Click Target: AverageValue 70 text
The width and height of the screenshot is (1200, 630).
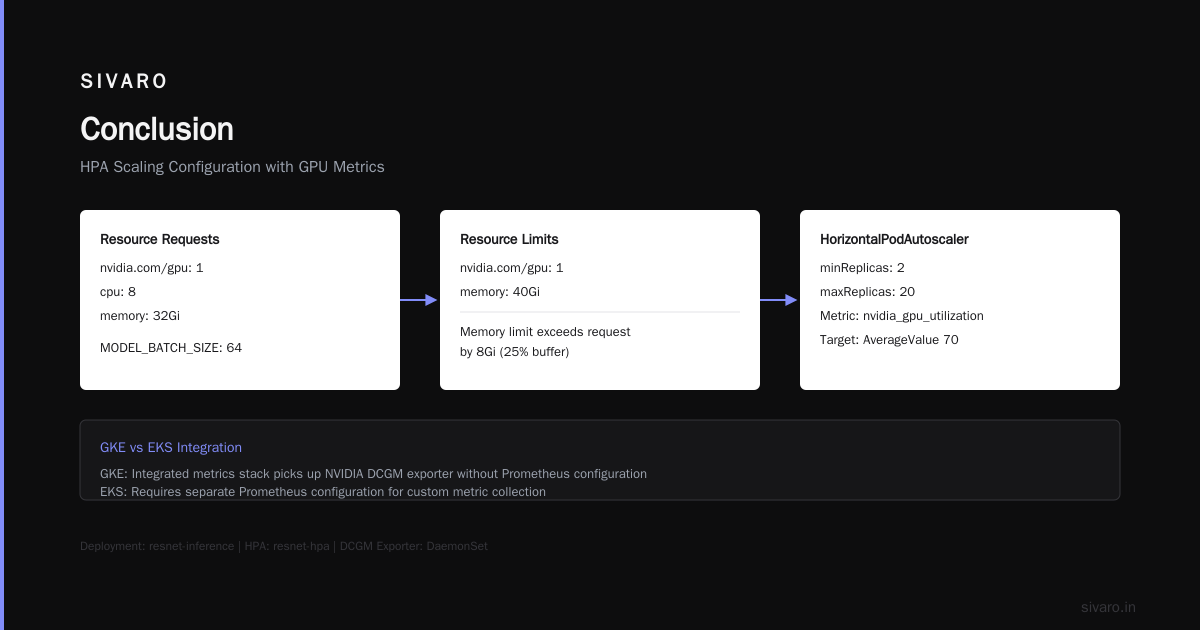click(x=889, y=340)
